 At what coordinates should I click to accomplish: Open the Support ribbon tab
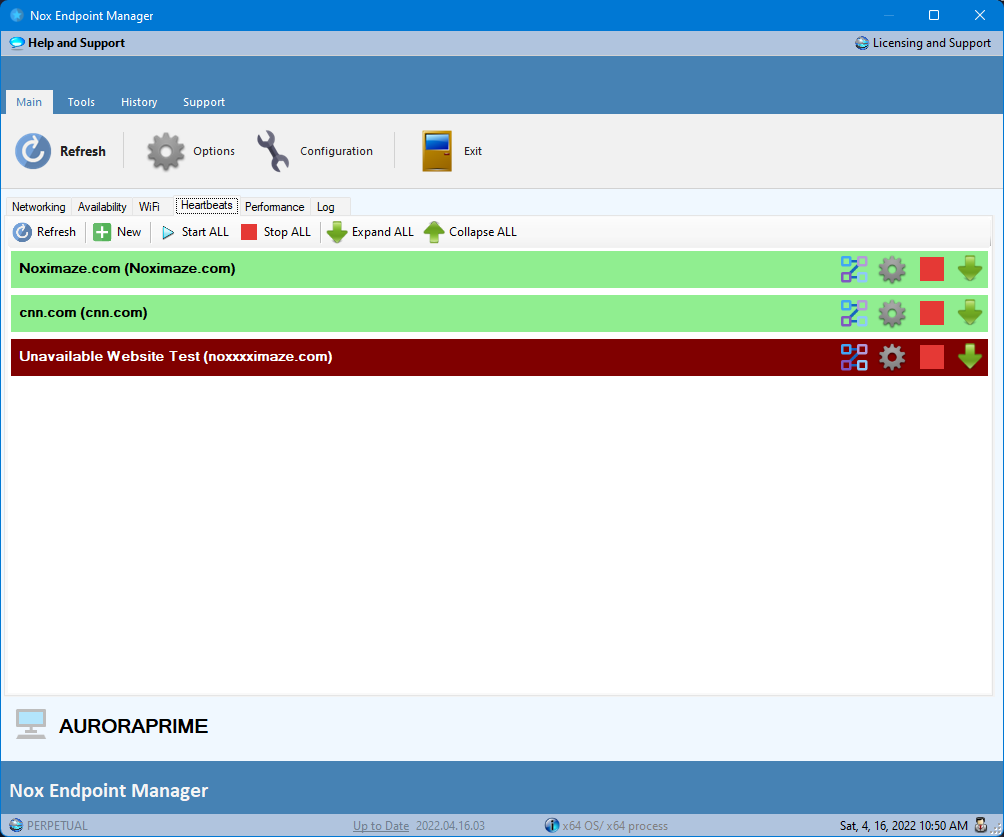tap(204, 102)
